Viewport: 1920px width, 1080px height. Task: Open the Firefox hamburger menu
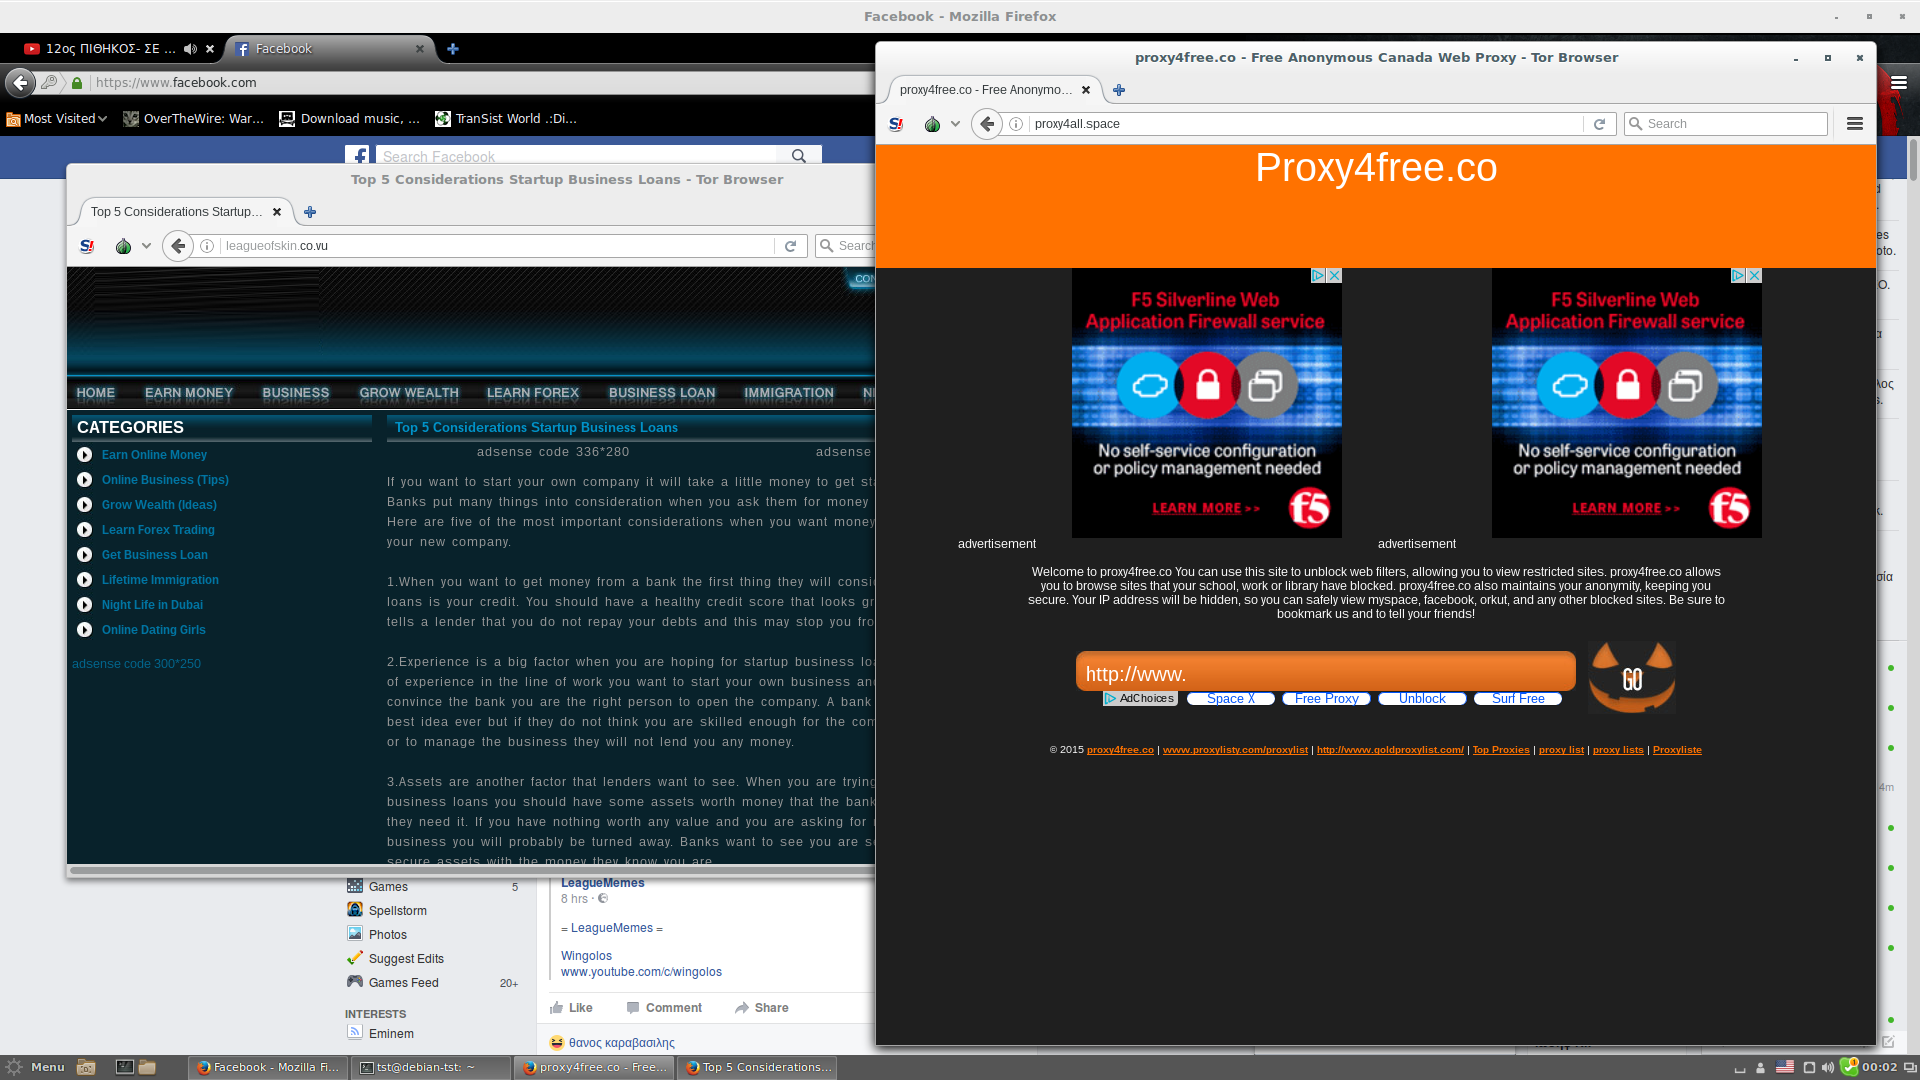click(x=1899, y=83)
